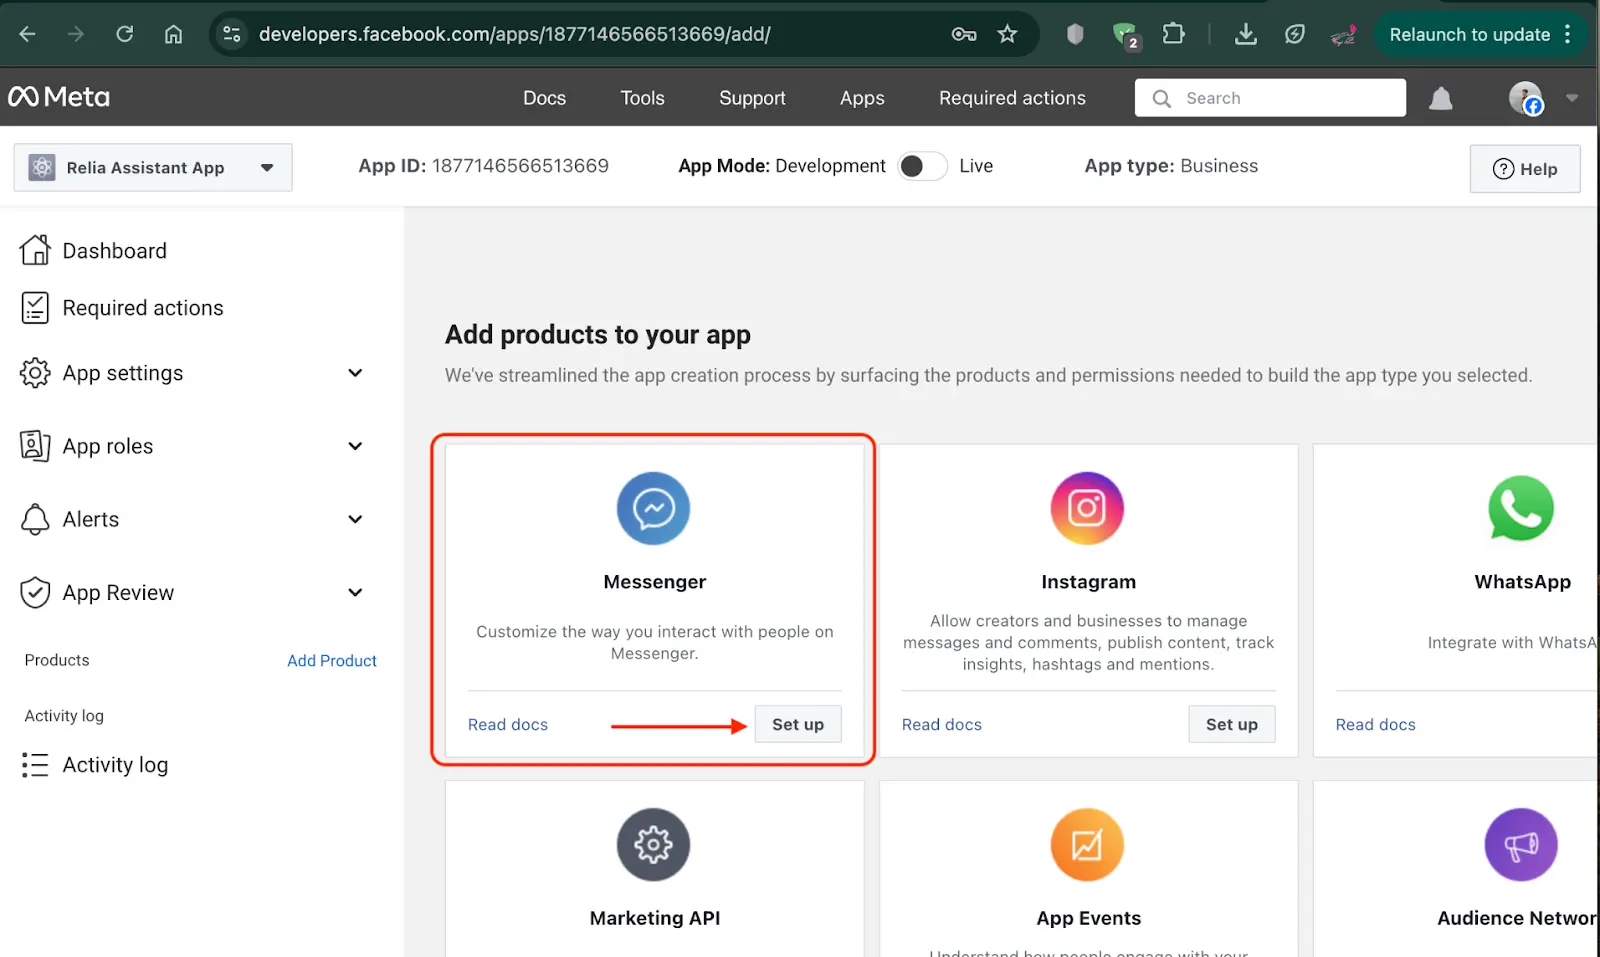
Task: Click the Search field in the header
Action: [x=1270, y=97]
